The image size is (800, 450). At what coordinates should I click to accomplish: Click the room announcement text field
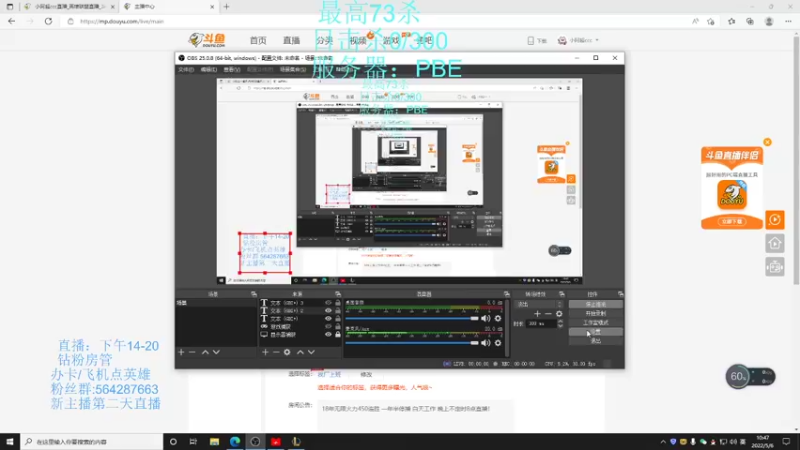pyautogui.click(x=414, y=414)
